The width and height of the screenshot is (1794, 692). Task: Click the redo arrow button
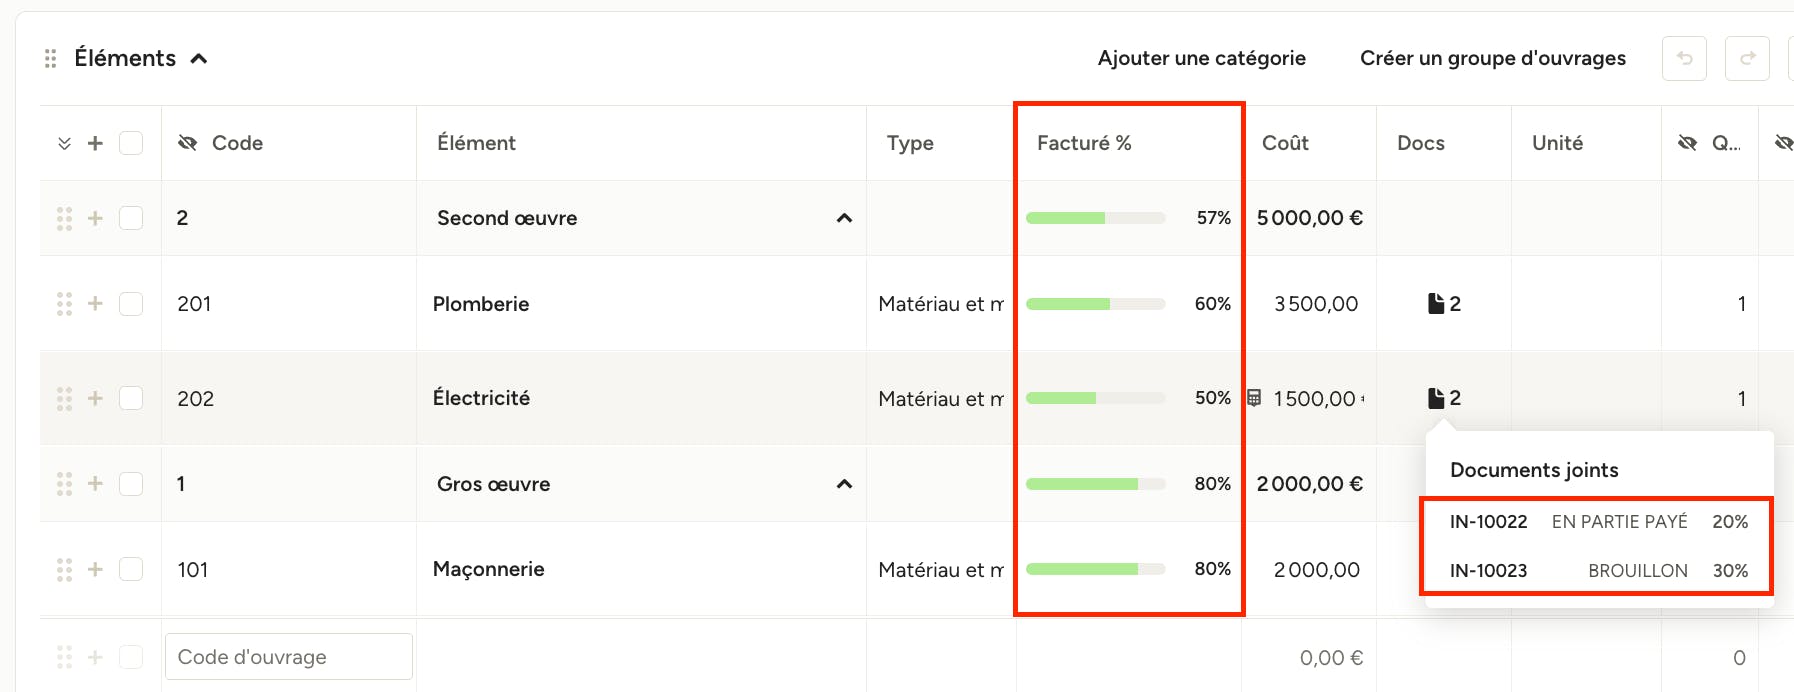(1747, 59)
